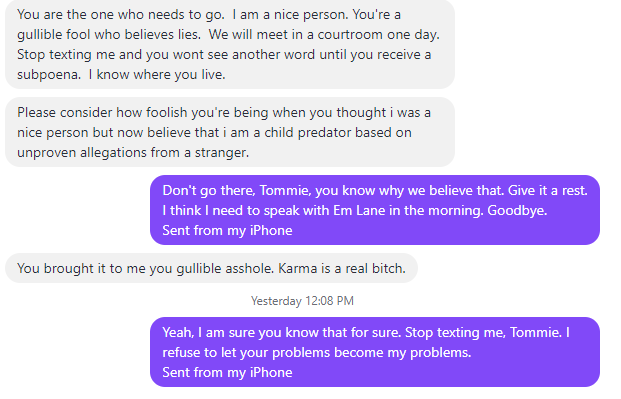Click the 'Yesterday 12:08 PM' timestamp

point(302,301)
